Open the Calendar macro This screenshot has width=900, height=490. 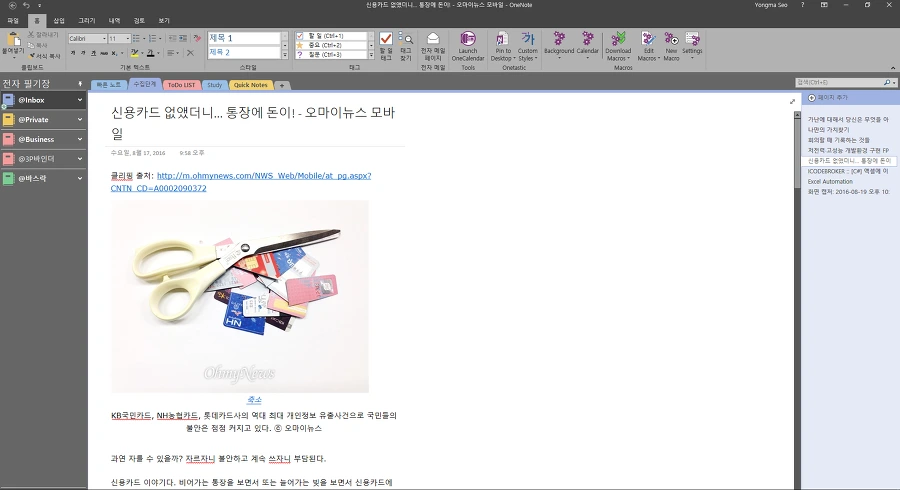pos(587,45)
